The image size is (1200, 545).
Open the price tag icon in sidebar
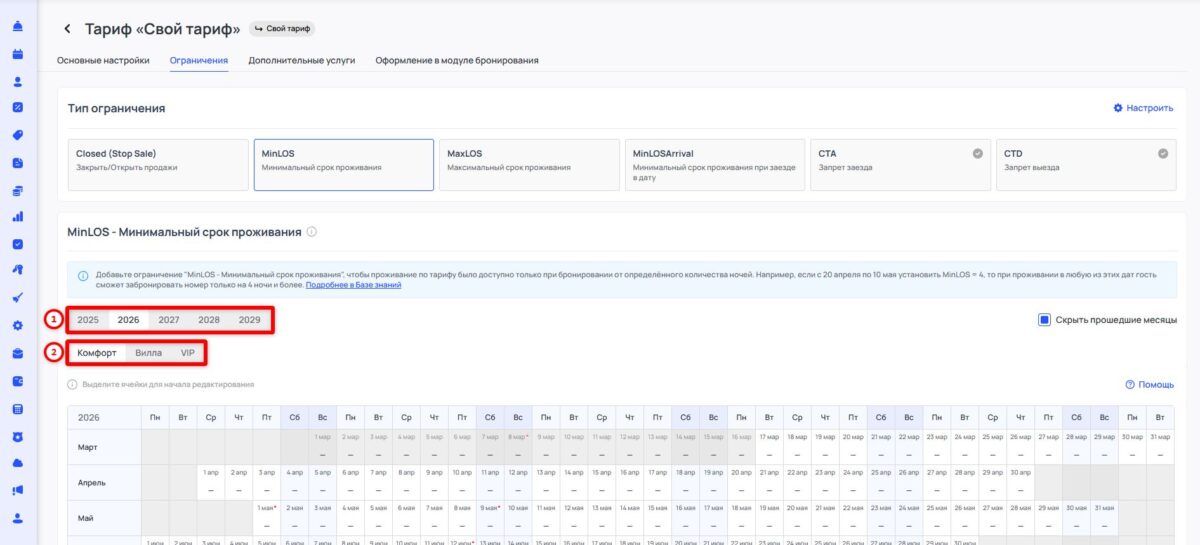pyautogui.click(x=18, y=135)
